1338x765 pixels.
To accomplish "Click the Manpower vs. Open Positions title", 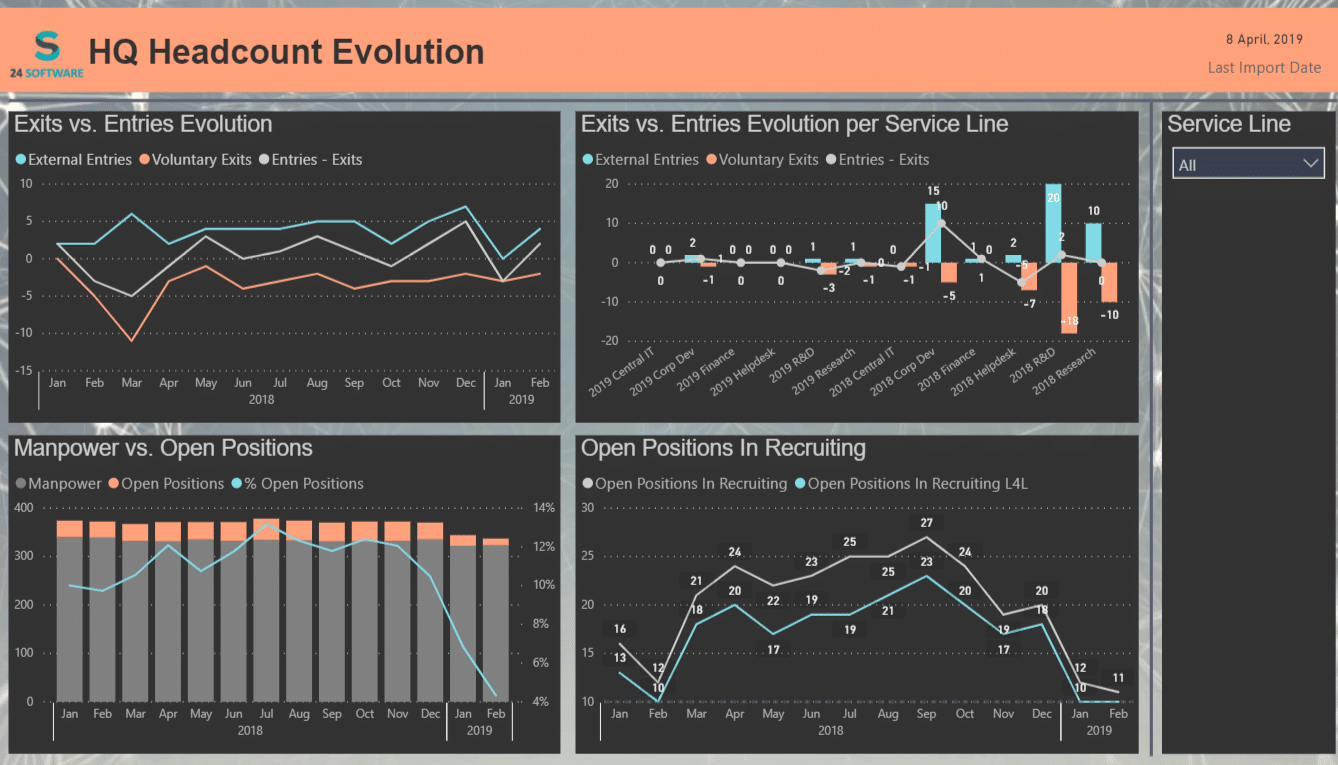I will 163,448.
